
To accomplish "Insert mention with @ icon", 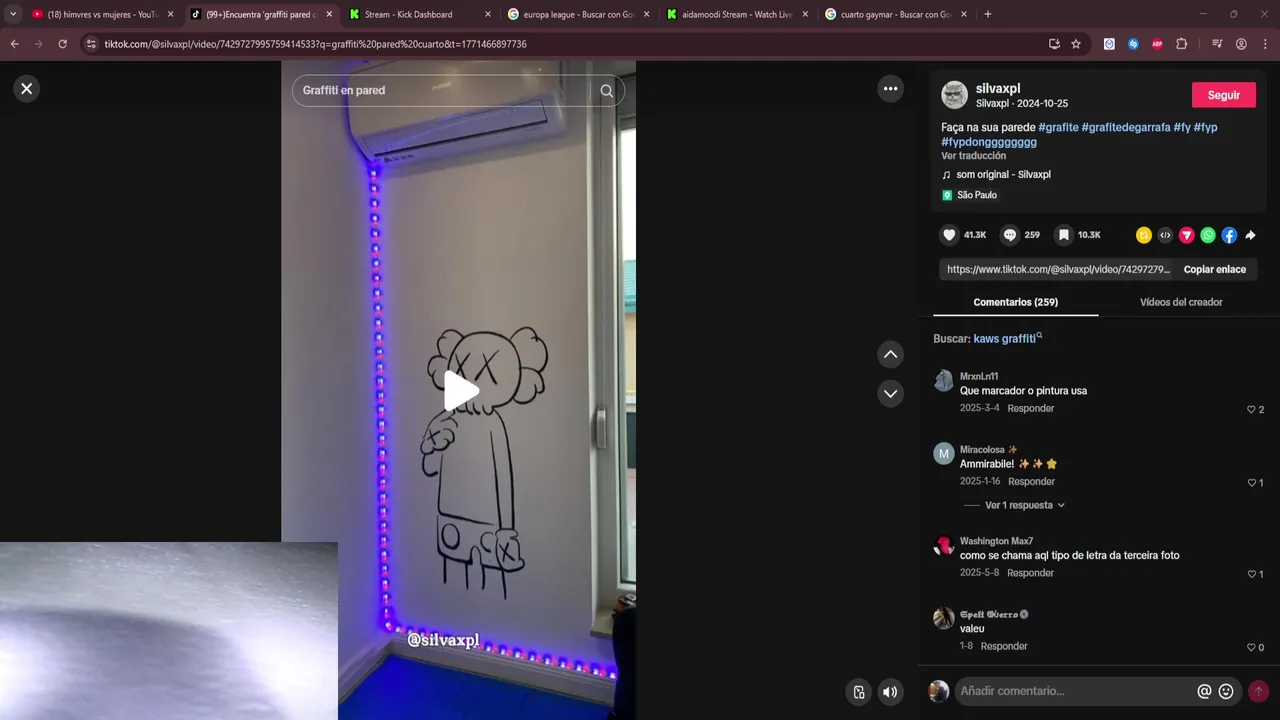I will [1204, 691].
